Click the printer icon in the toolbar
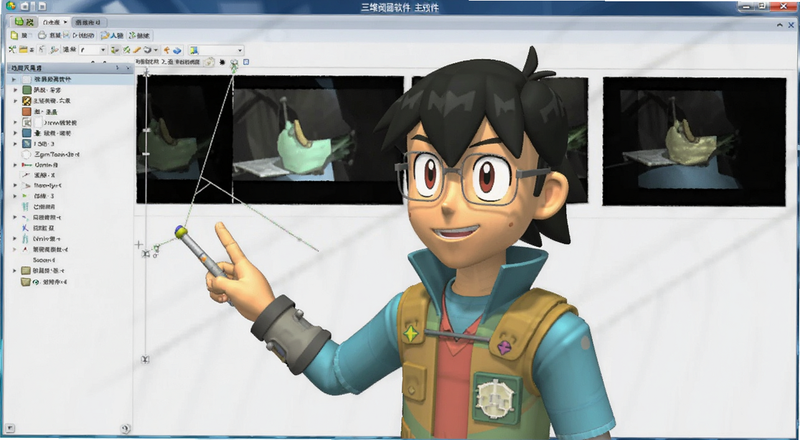800x440 pixels. [x=42, y=35]
